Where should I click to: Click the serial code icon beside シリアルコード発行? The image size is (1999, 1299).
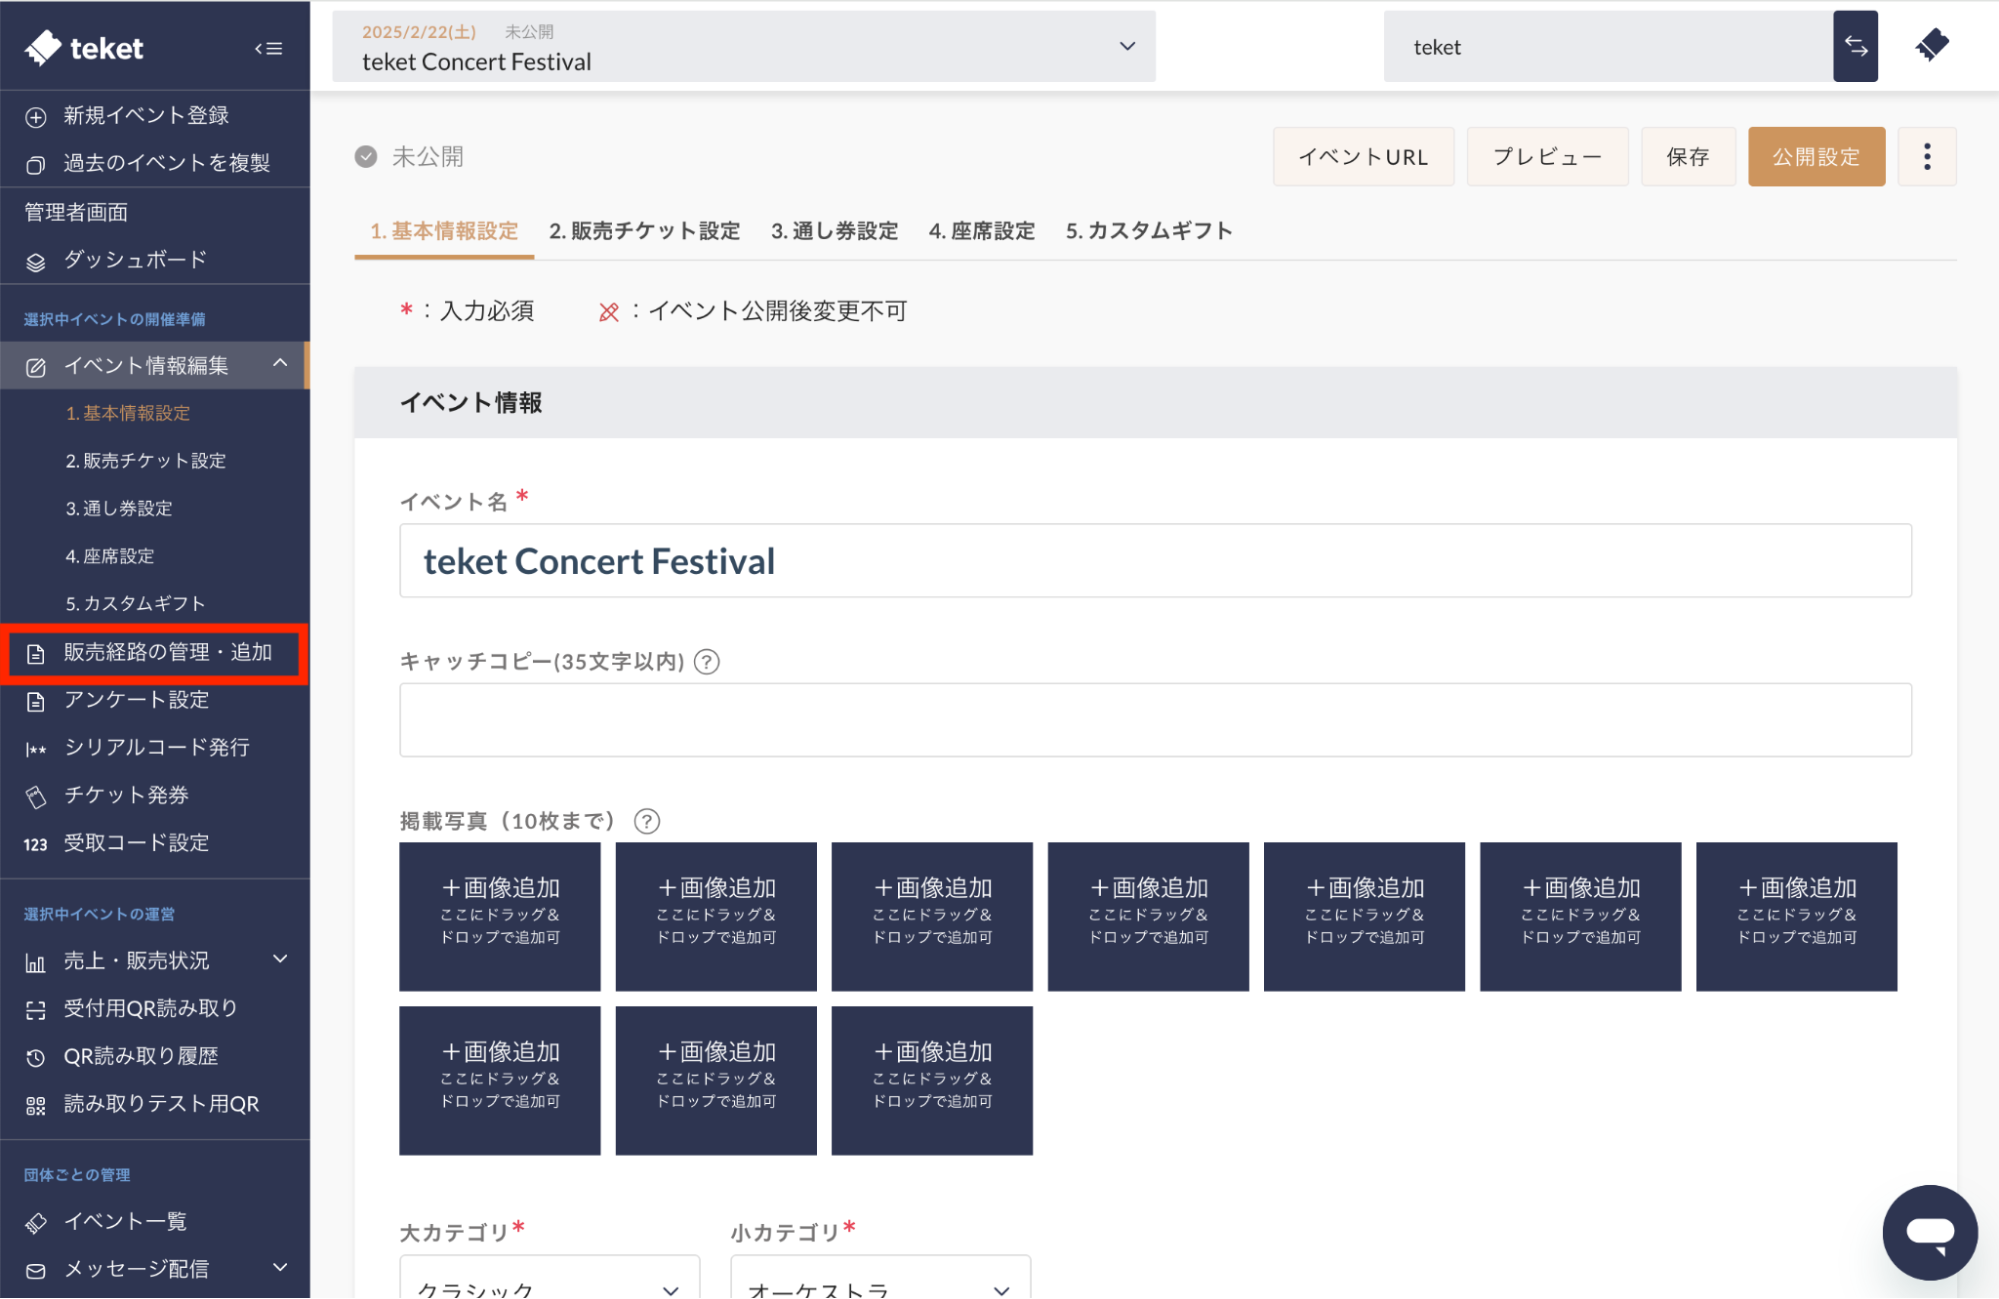click(36, 749)
